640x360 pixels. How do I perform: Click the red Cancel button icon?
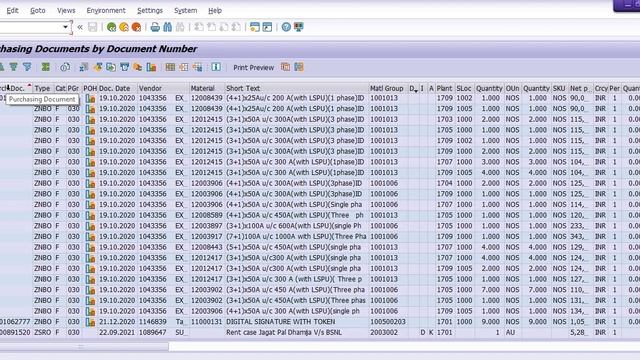[x=136, y=27]
